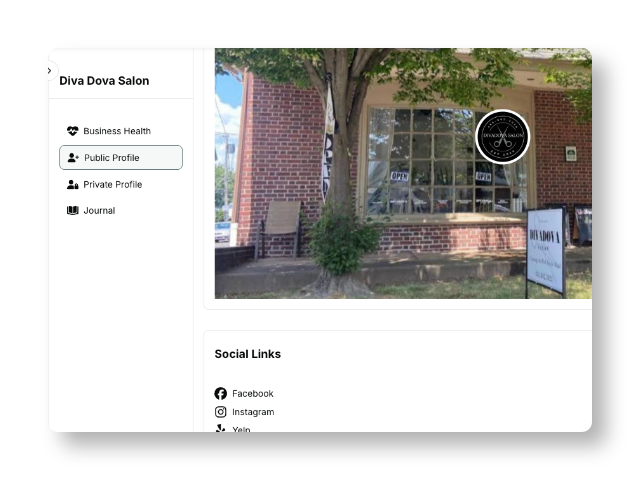Select the Public Profile menu item
Image resolution: width=640 pixels, height=480 pixels.
pos(121,158)
